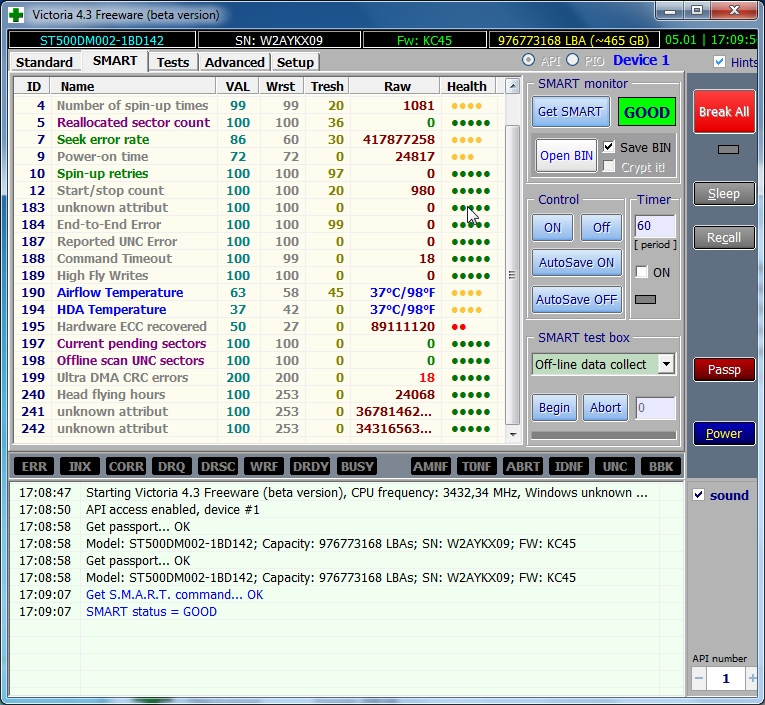765x705 pixels.
Task: Click the green cross Victoria app icon
Action: pyautogui.click(x=16, y=15)
